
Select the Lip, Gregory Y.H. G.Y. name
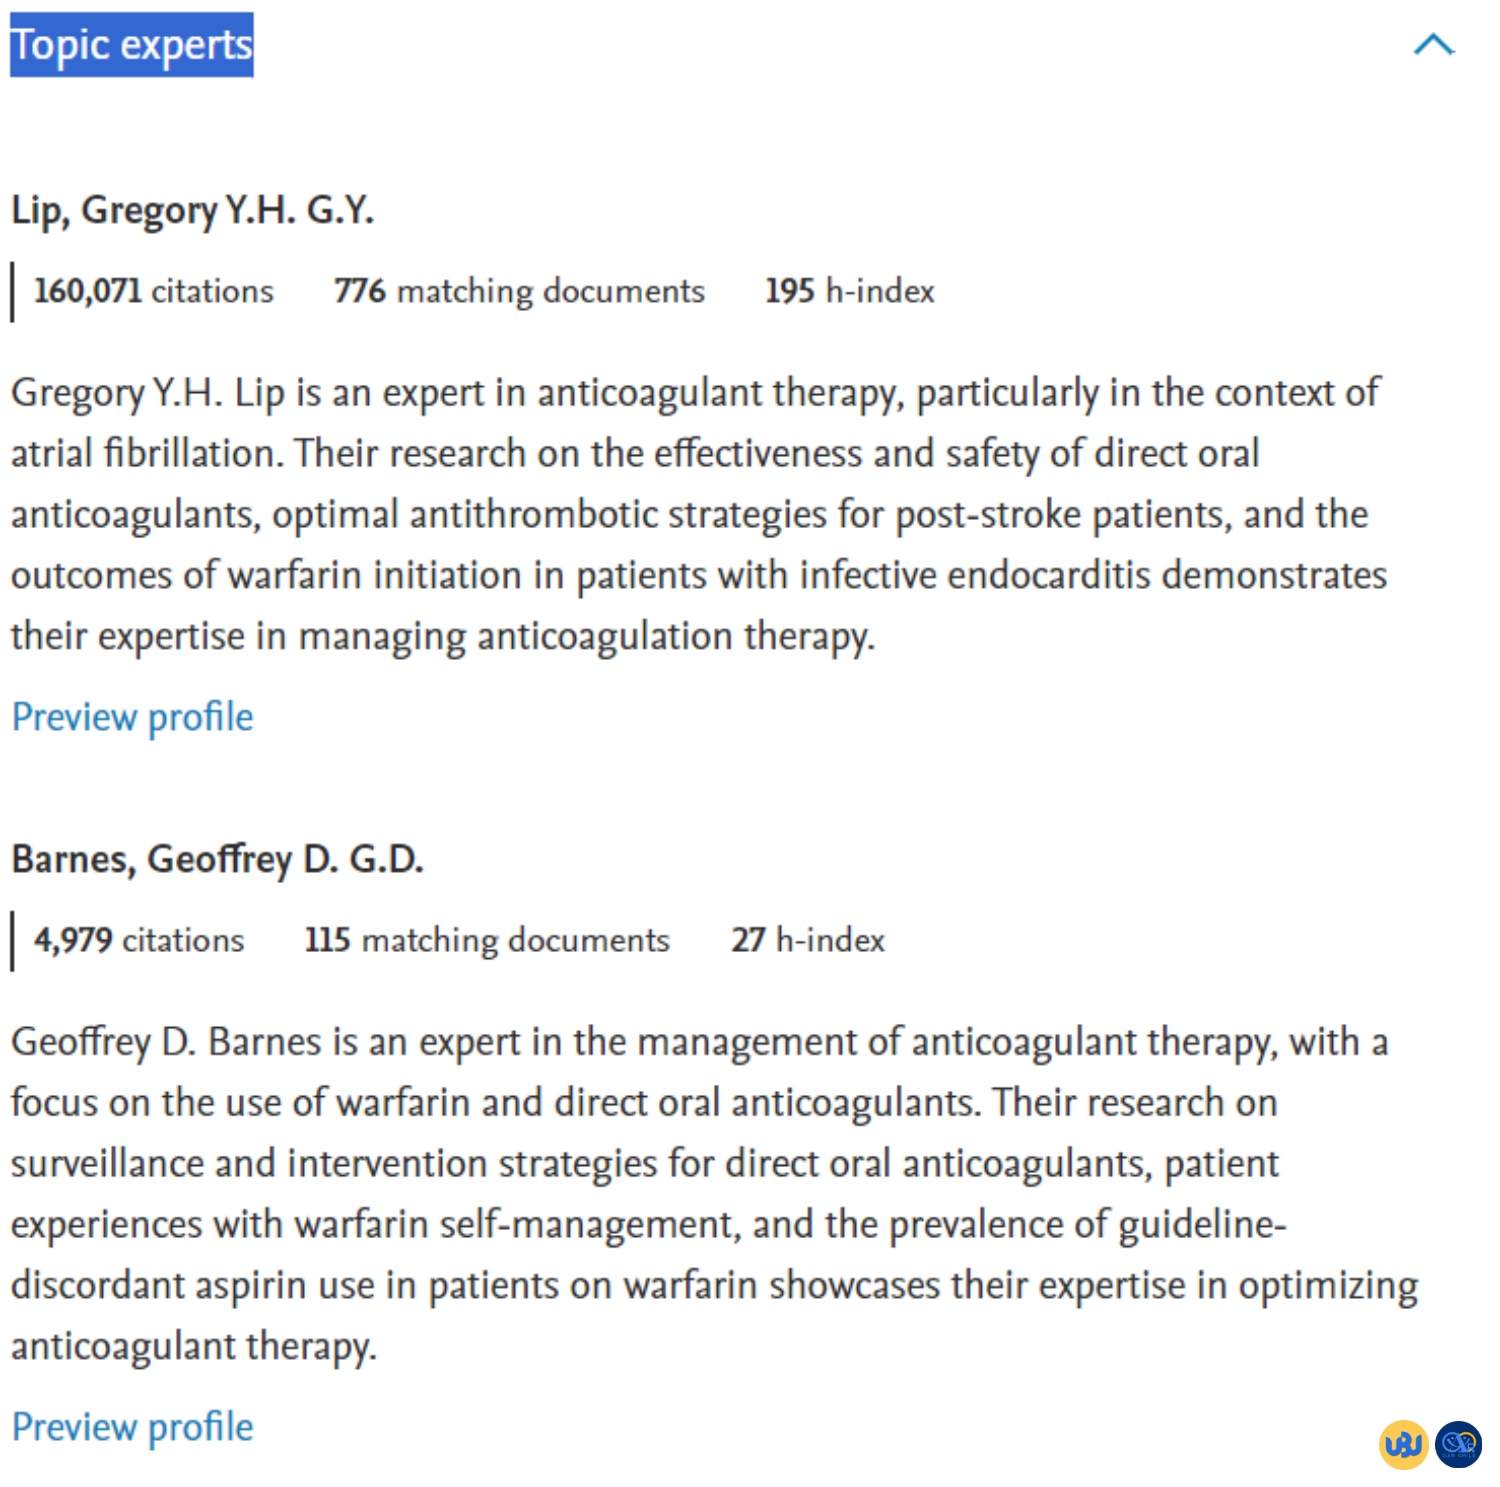pos(192,210)
